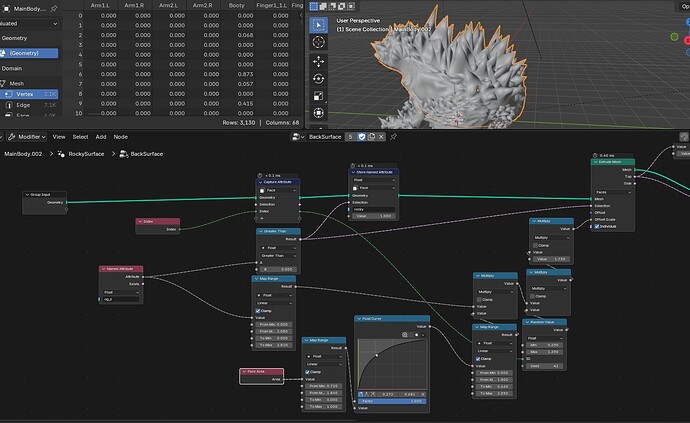This screenshot has height=423, width=690.
Task: Delete the selected Float Curve point
Action: (423, 394)
